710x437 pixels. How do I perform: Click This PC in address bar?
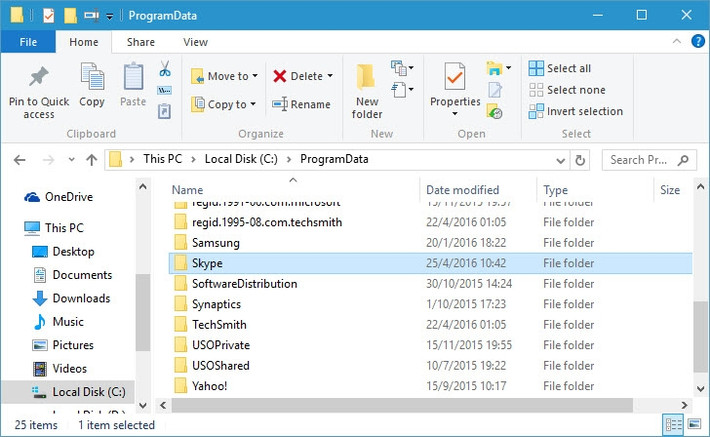(163, 159)
